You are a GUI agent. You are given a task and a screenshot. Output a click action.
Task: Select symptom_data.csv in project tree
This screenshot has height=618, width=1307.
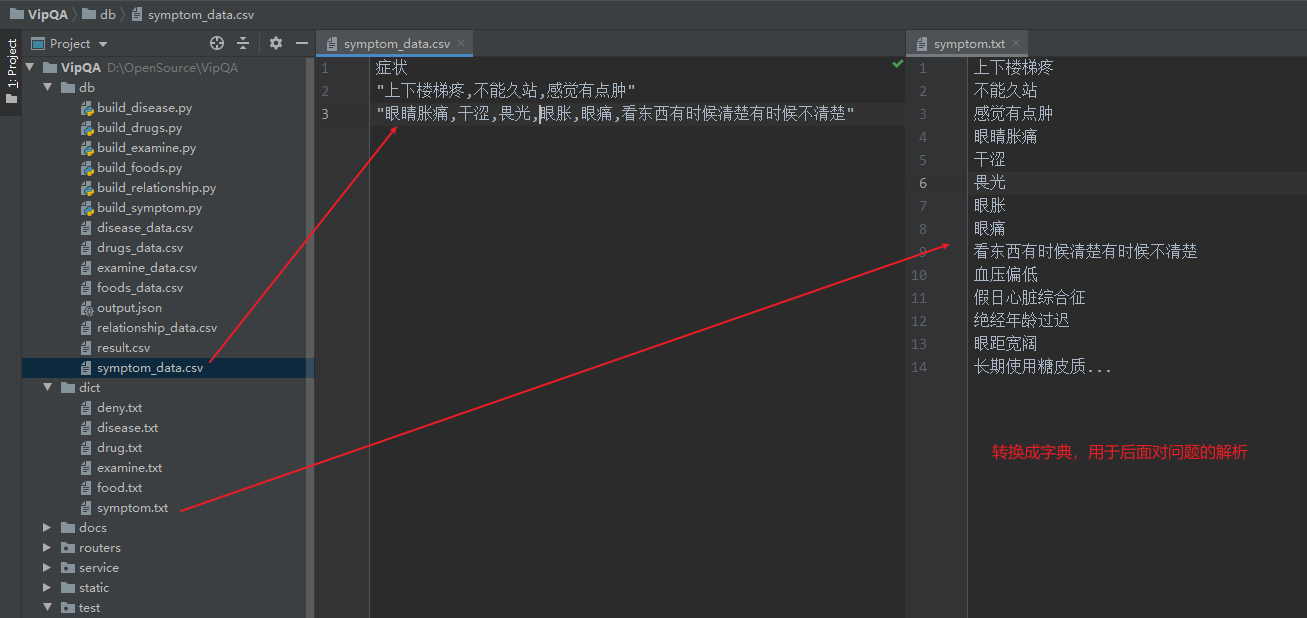coord(150,368)
